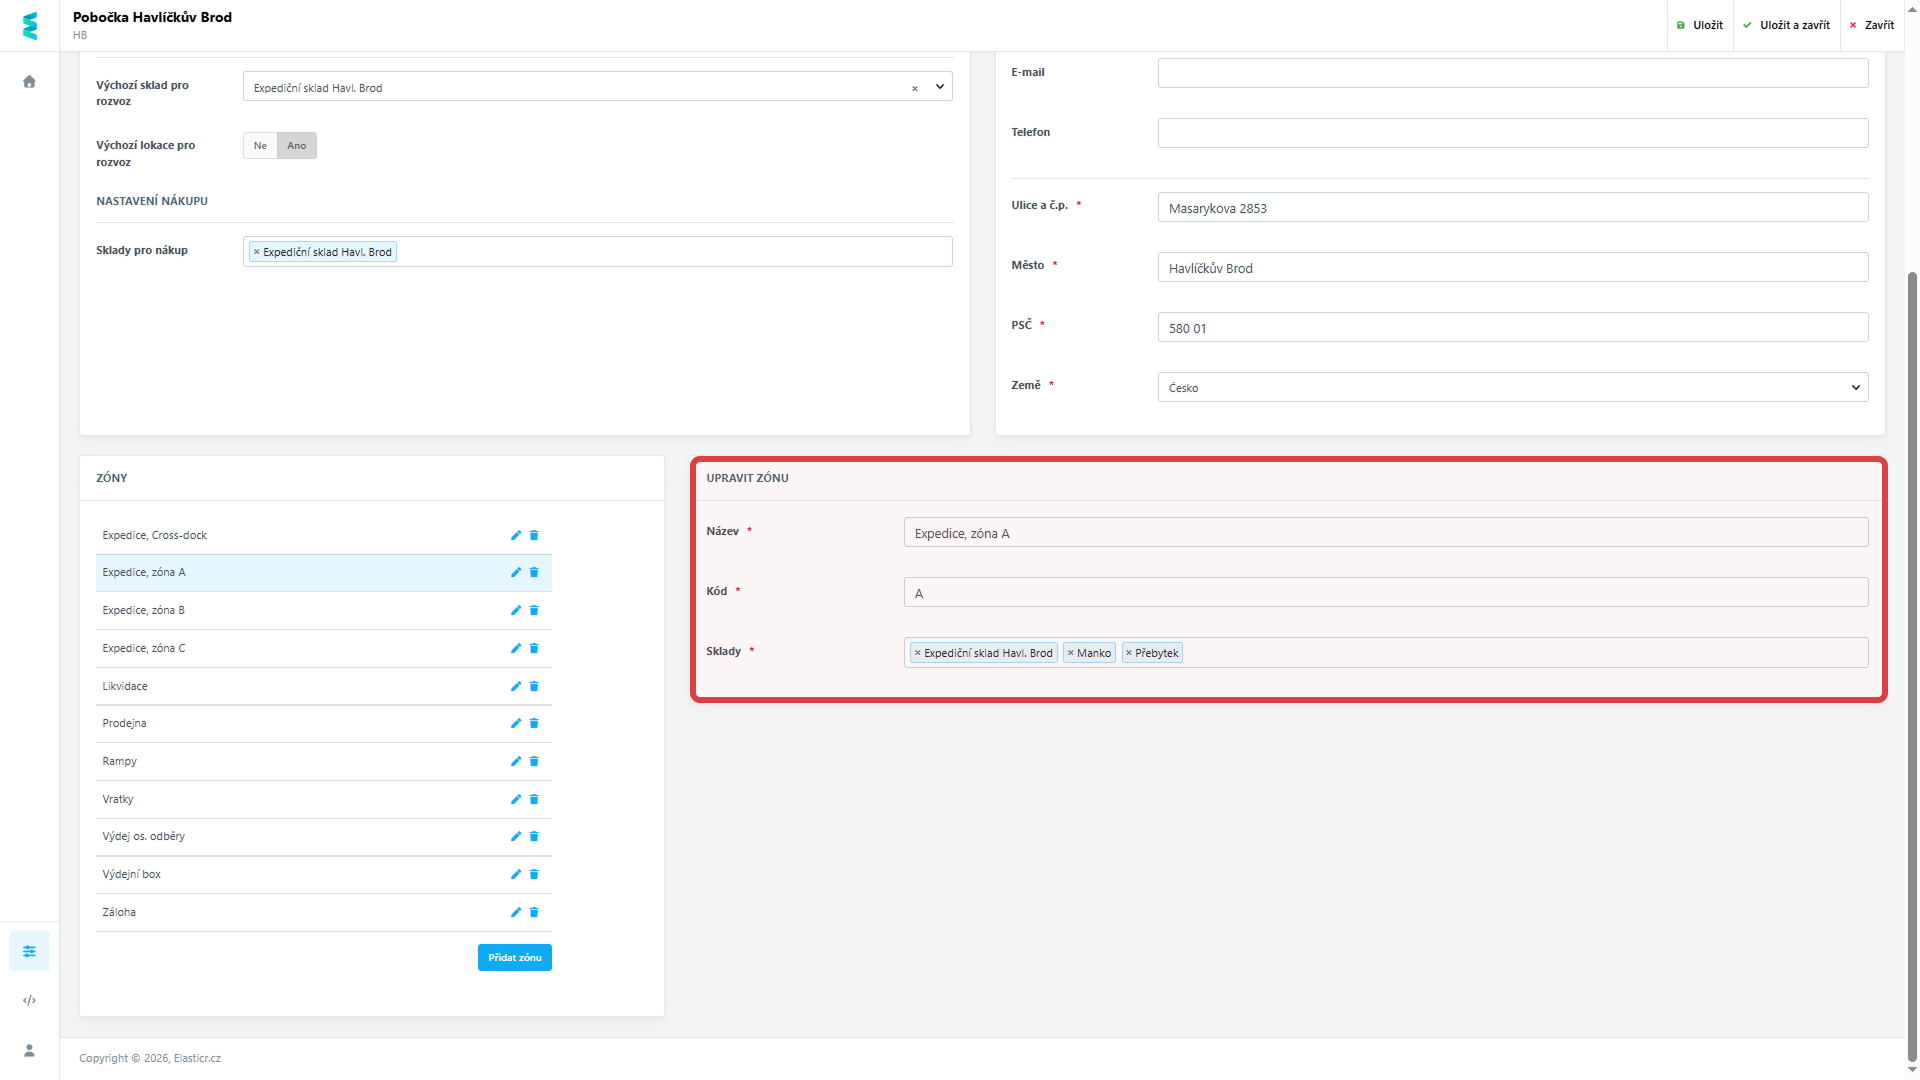The height and width of the screenshot is (1080, 1920).
Task: Click the Elasticr logo icon
Action: coord(30,26)
